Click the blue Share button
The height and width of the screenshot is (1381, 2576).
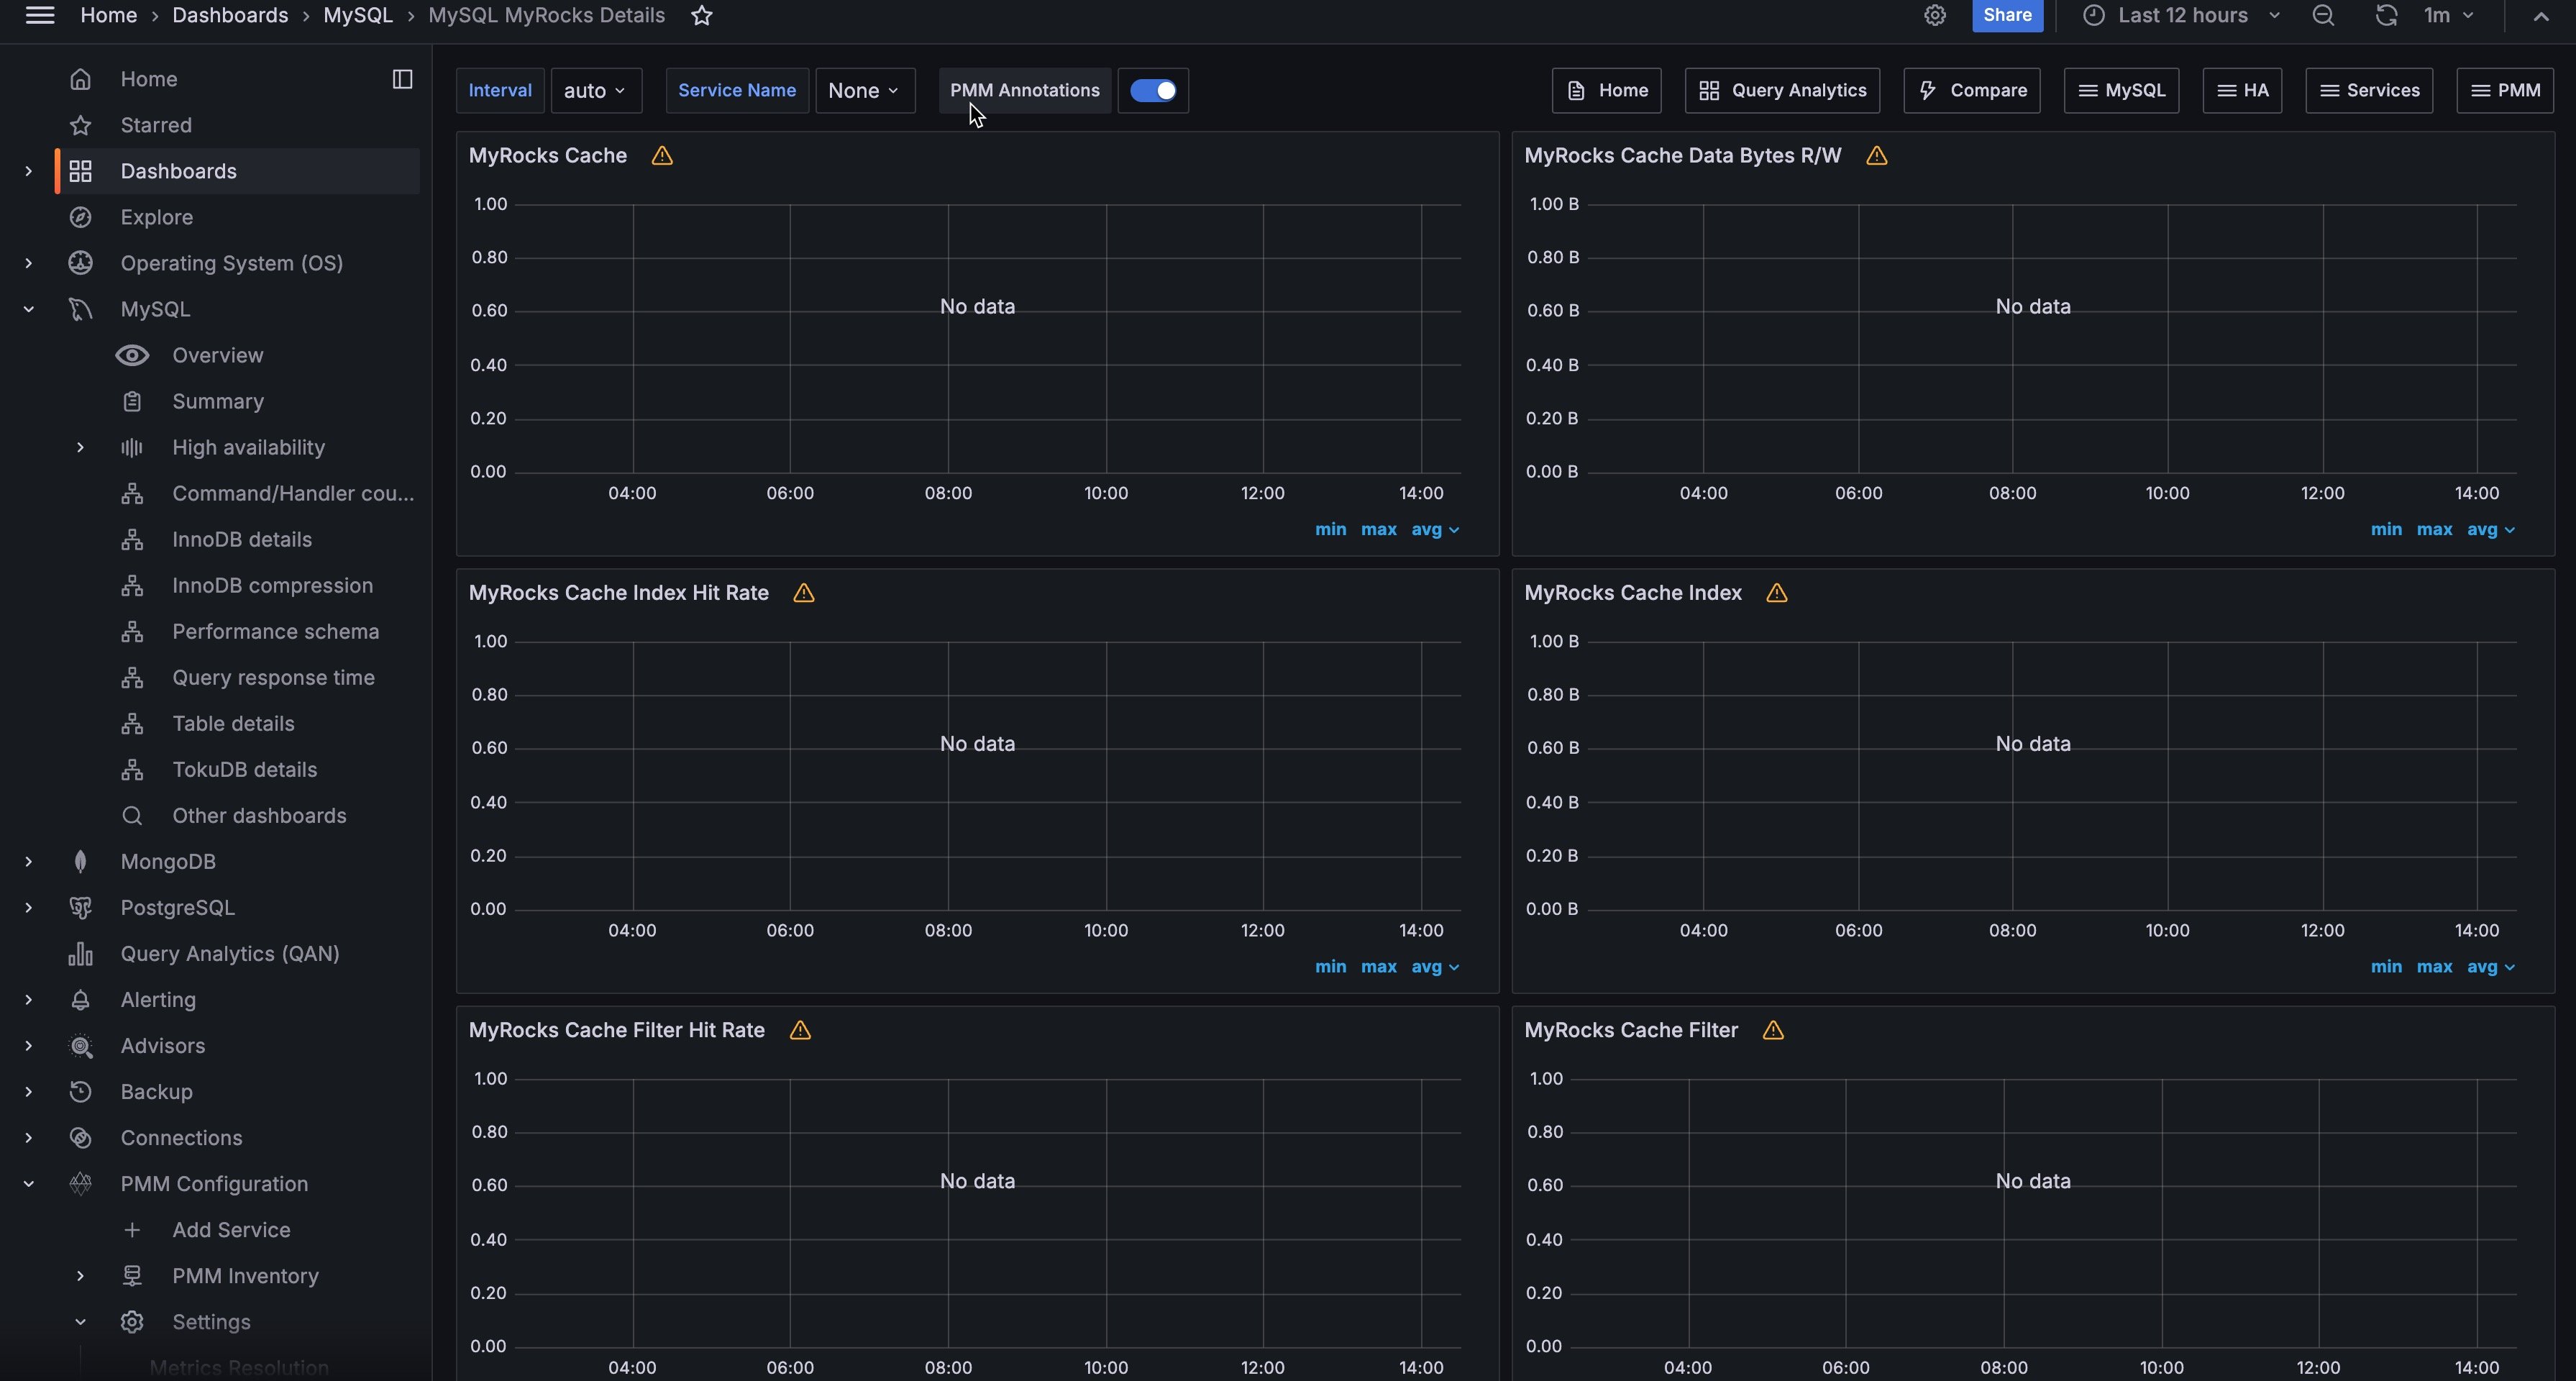tap(2006, 16)
